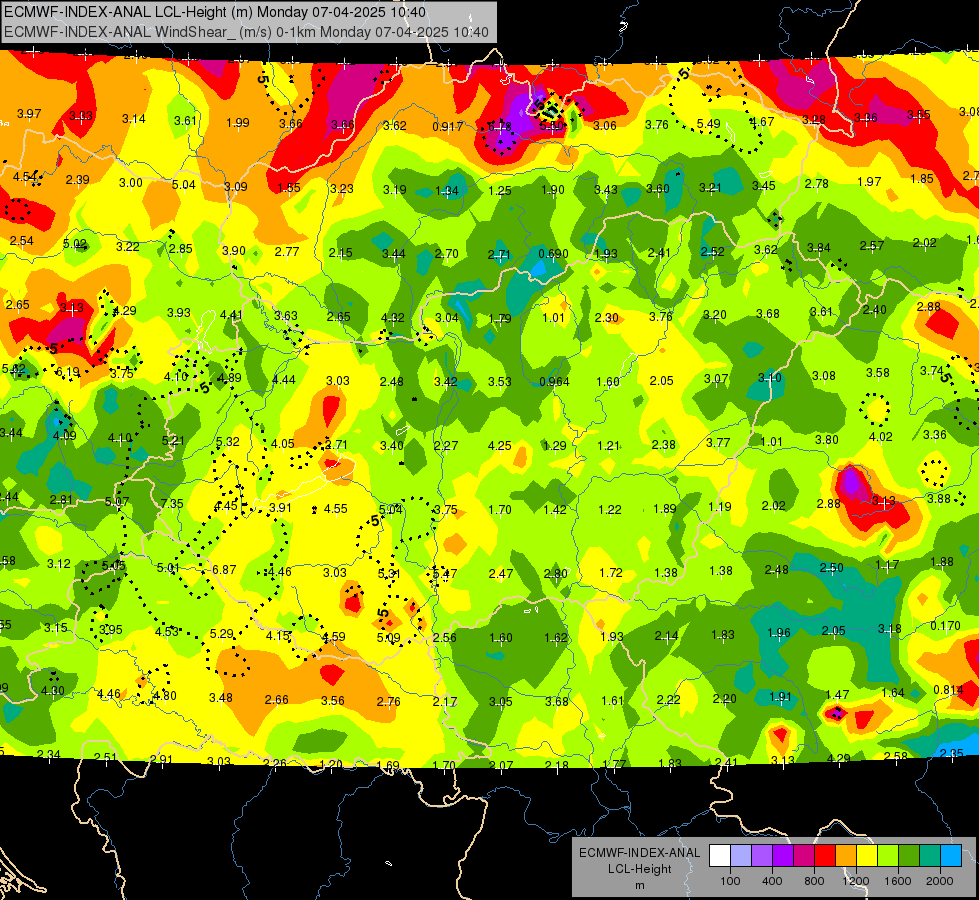Click the teal legend color swatch
979x900 pixels.
930,855
